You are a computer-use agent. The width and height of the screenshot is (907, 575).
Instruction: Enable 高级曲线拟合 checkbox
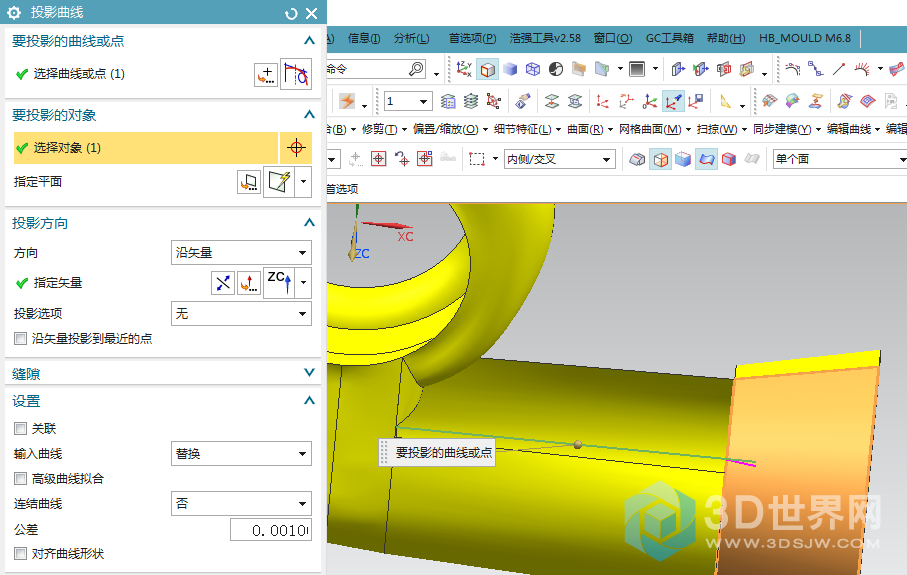pyautogui.click(x=20, y=479)
